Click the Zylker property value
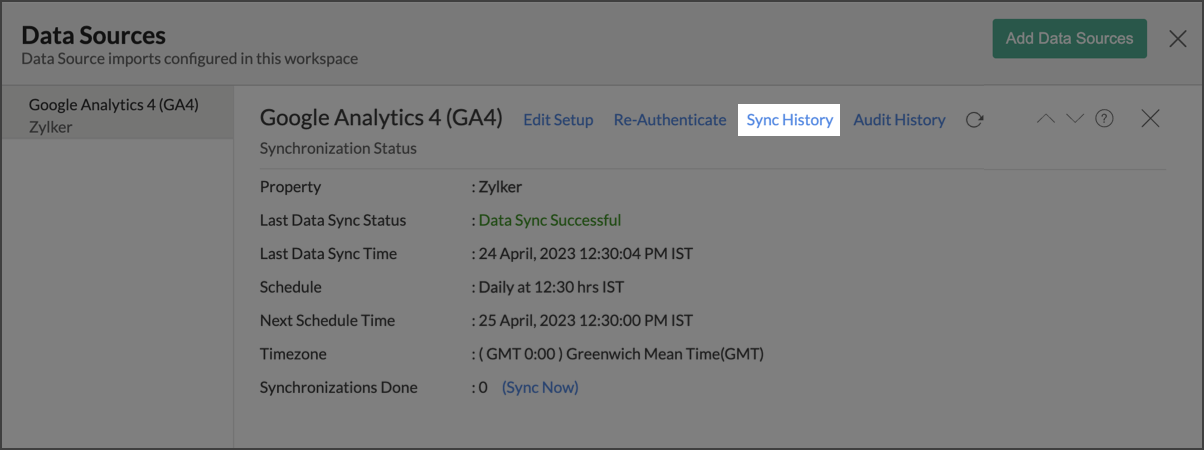The height and width of the screenshot is (450, 1204). pyautogui.click(x=500, y=187)
